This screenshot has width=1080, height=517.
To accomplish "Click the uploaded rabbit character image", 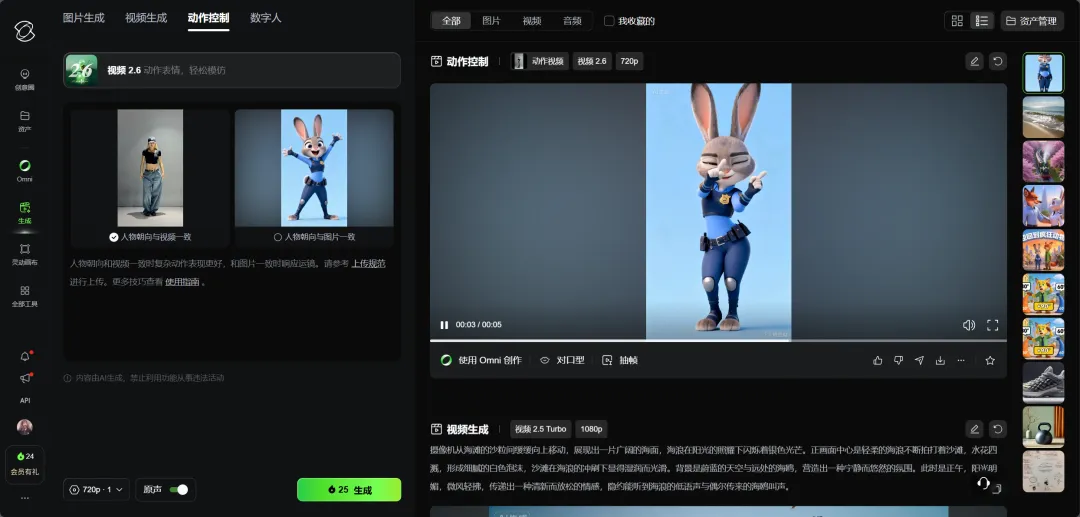I will point(314,168).
